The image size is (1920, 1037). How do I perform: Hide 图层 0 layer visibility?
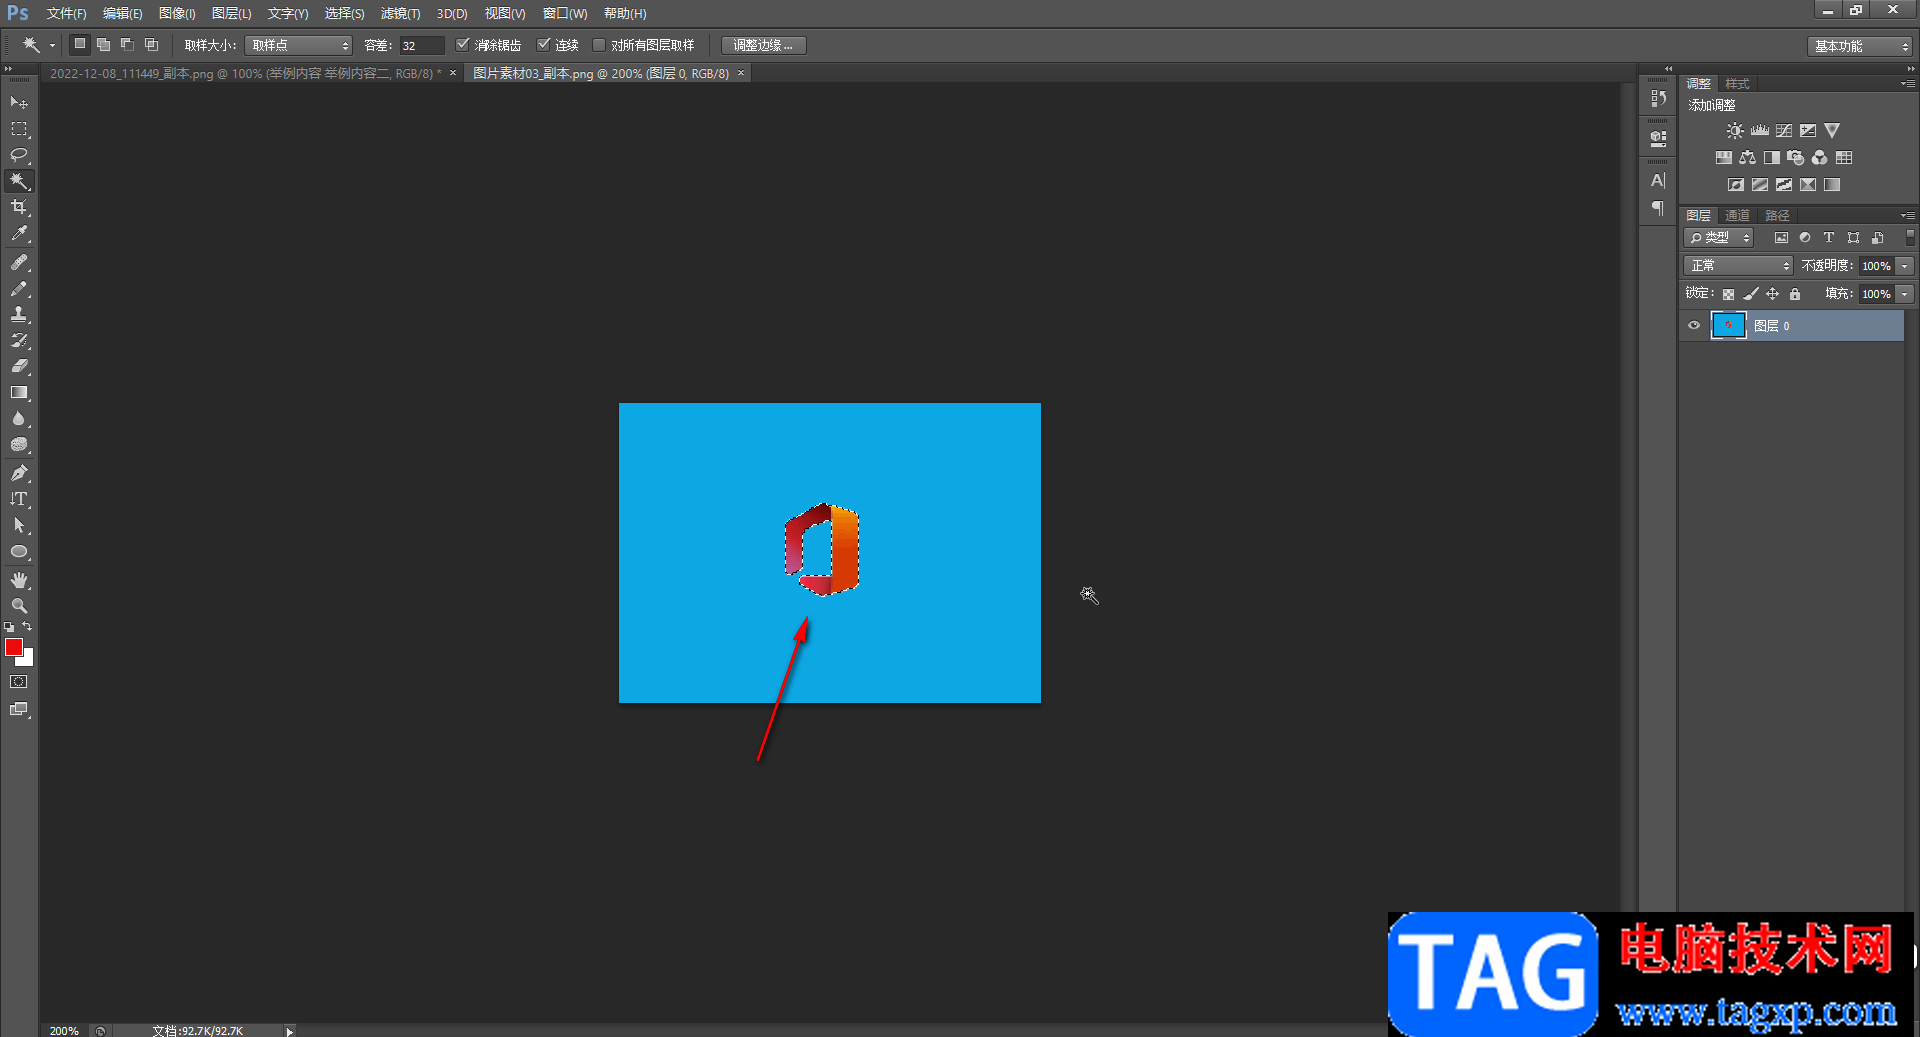(1694, 326)
